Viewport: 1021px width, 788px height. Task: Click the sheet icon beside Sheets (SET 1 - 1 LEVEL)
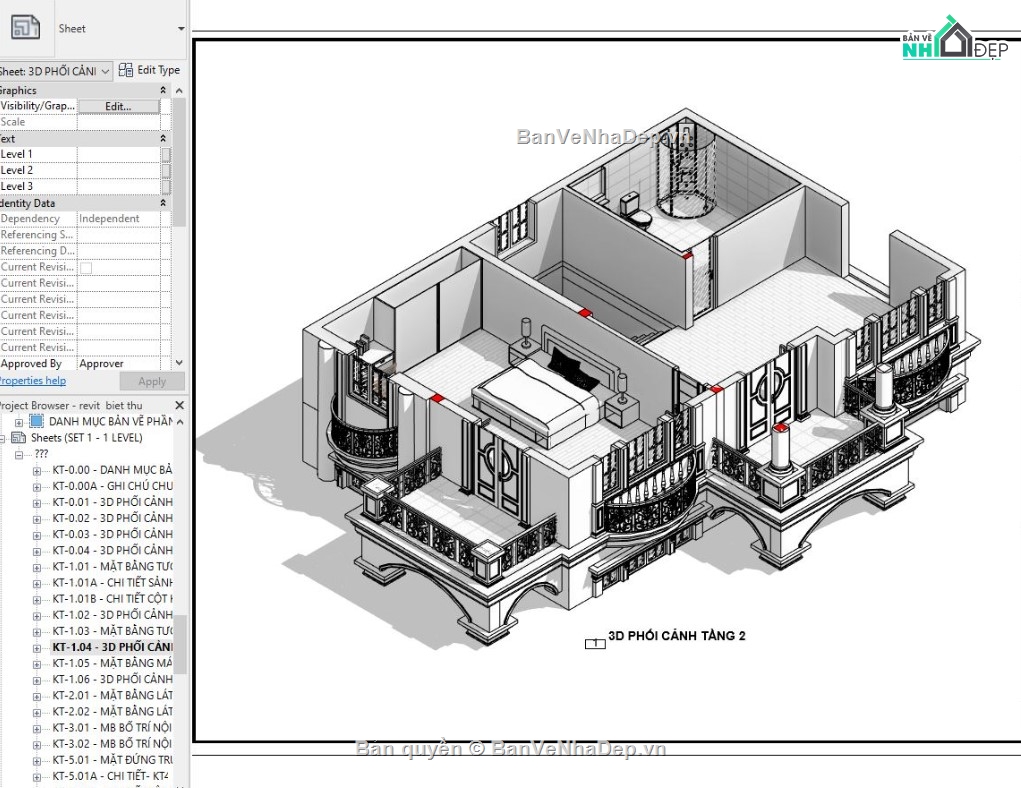coord(19,438)
